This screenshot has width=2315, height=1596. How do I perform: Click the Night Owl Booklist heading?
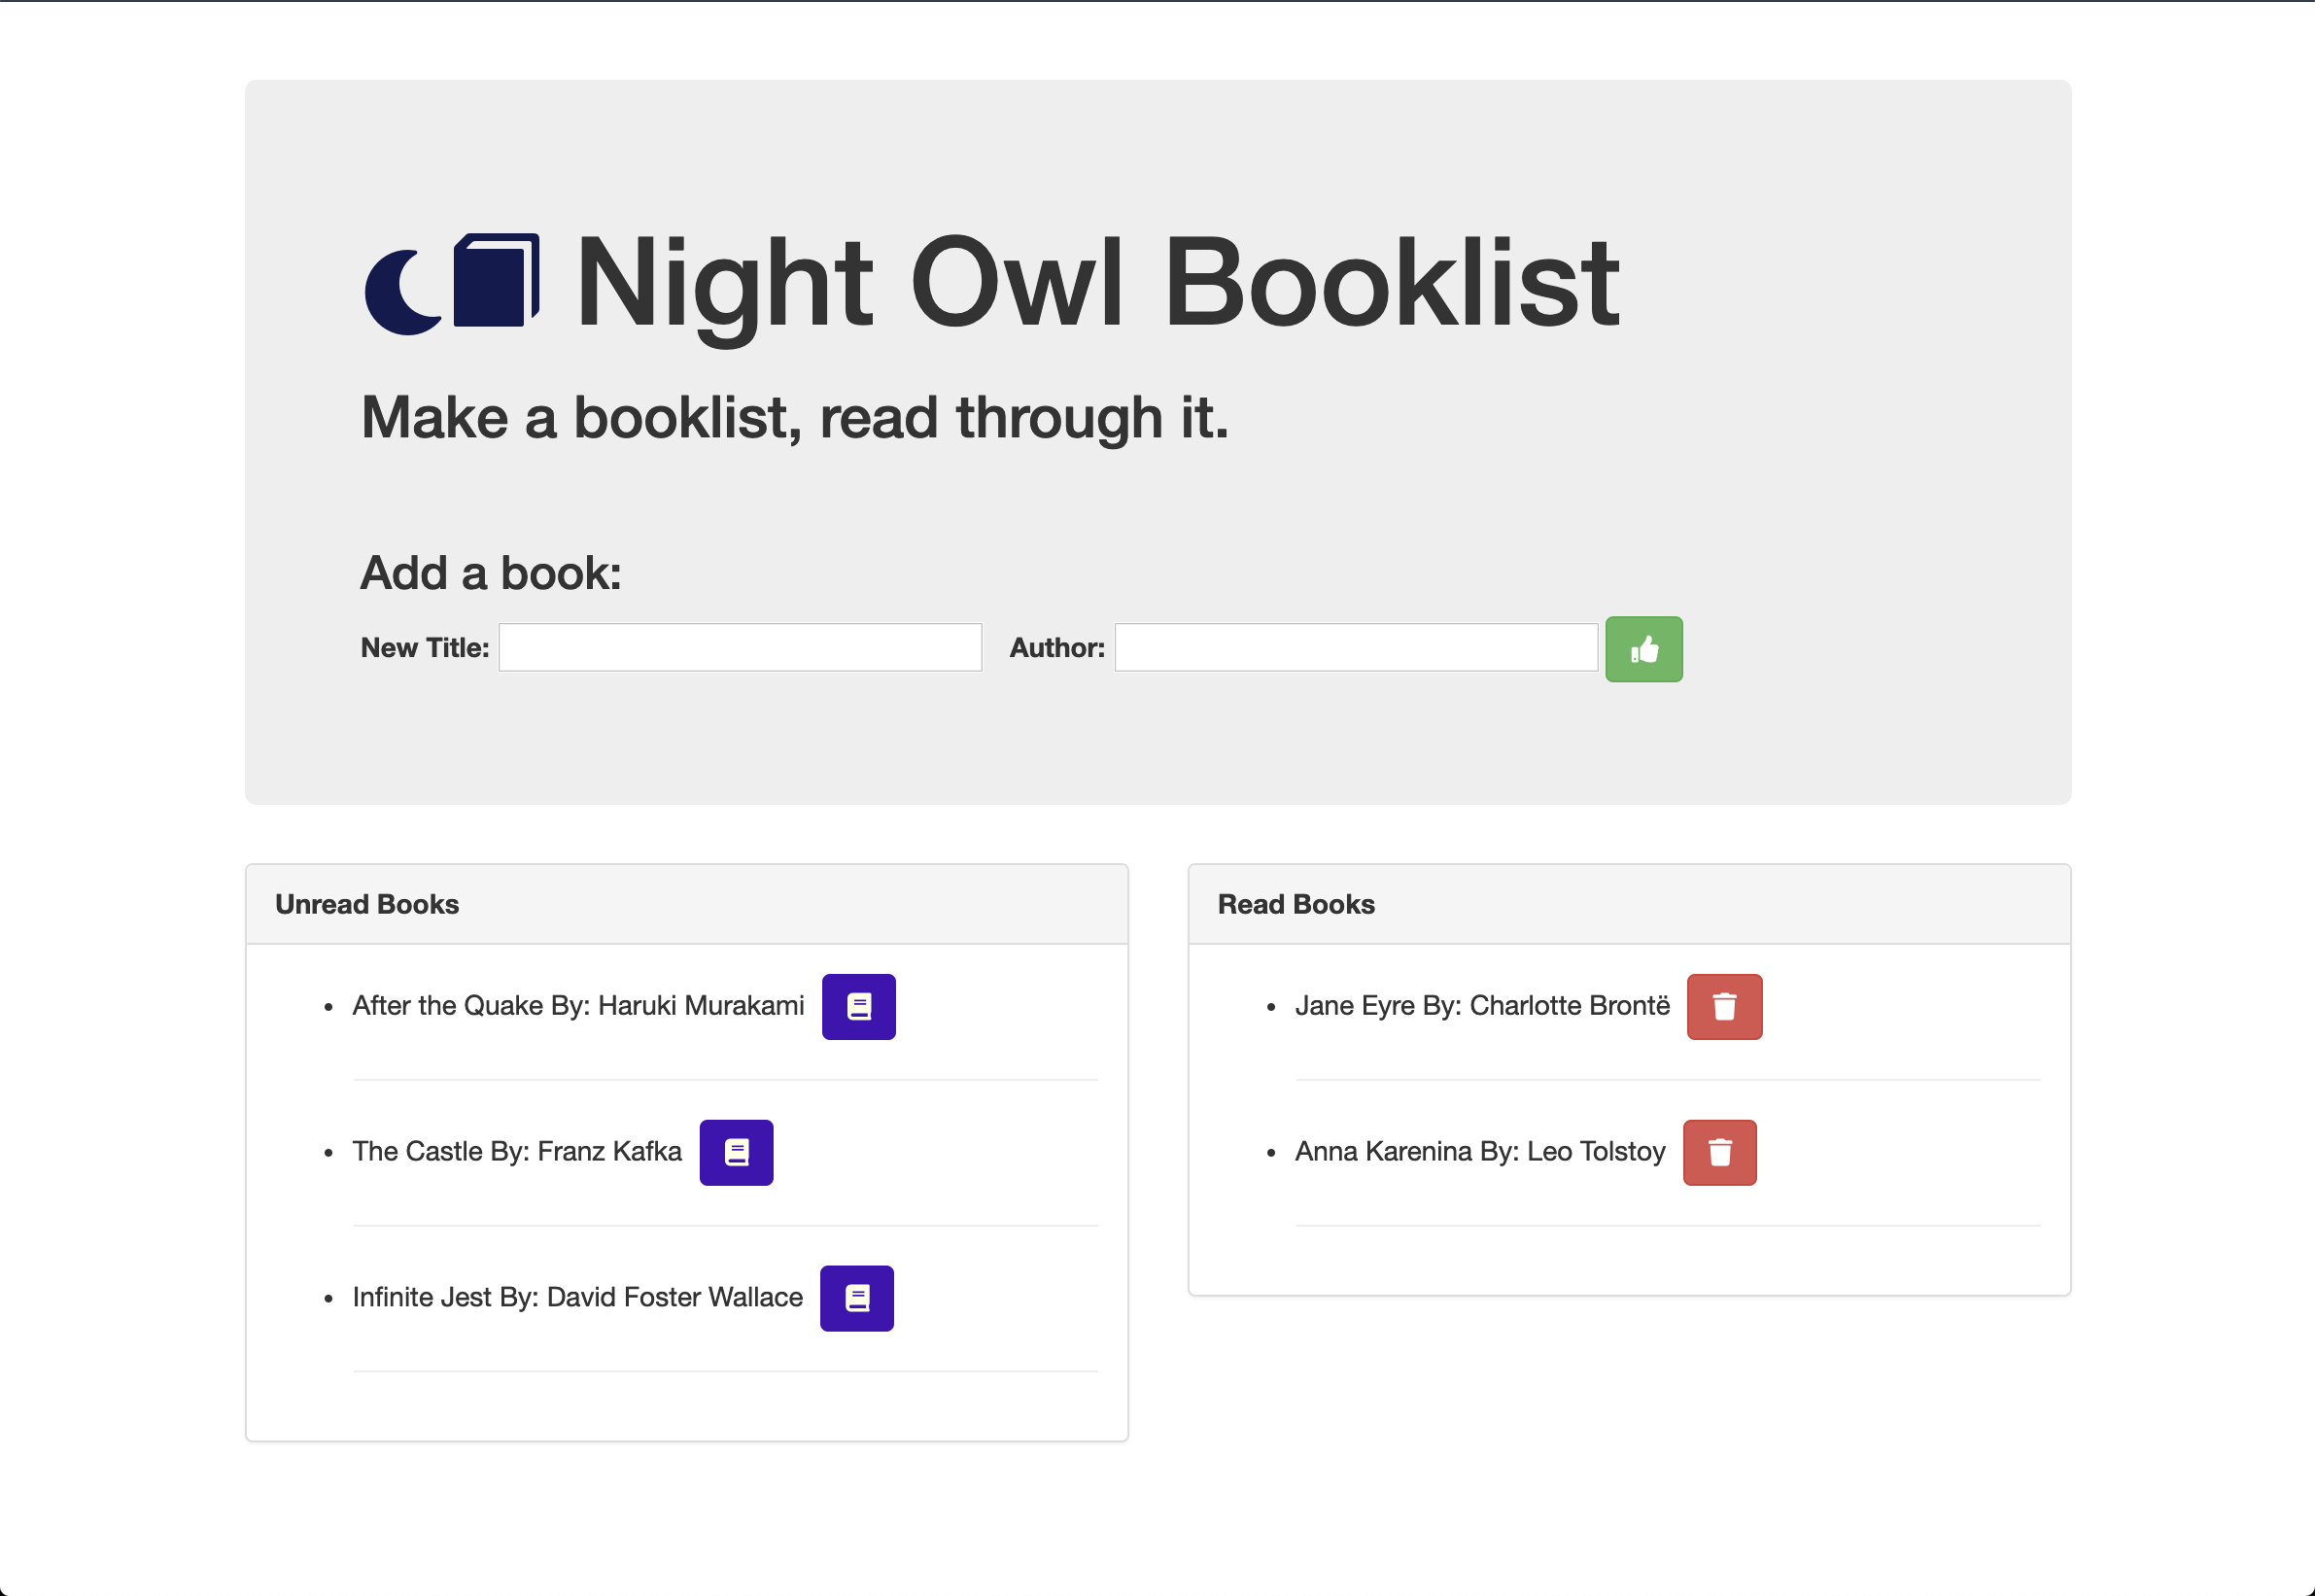tap(1096, 282)
